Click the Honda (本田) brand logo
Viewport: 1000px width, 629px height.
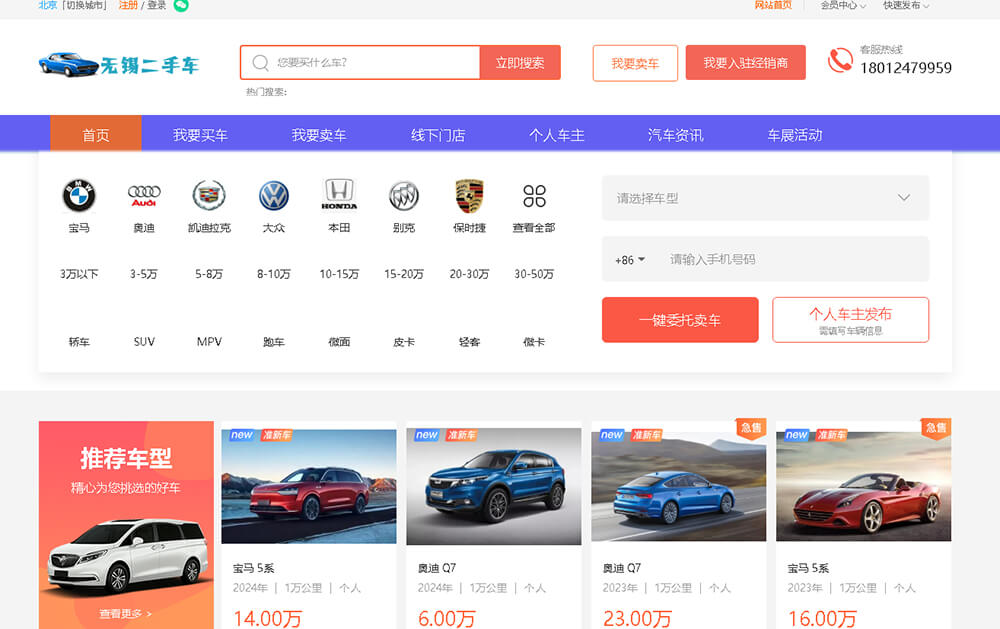coord(338,196)
